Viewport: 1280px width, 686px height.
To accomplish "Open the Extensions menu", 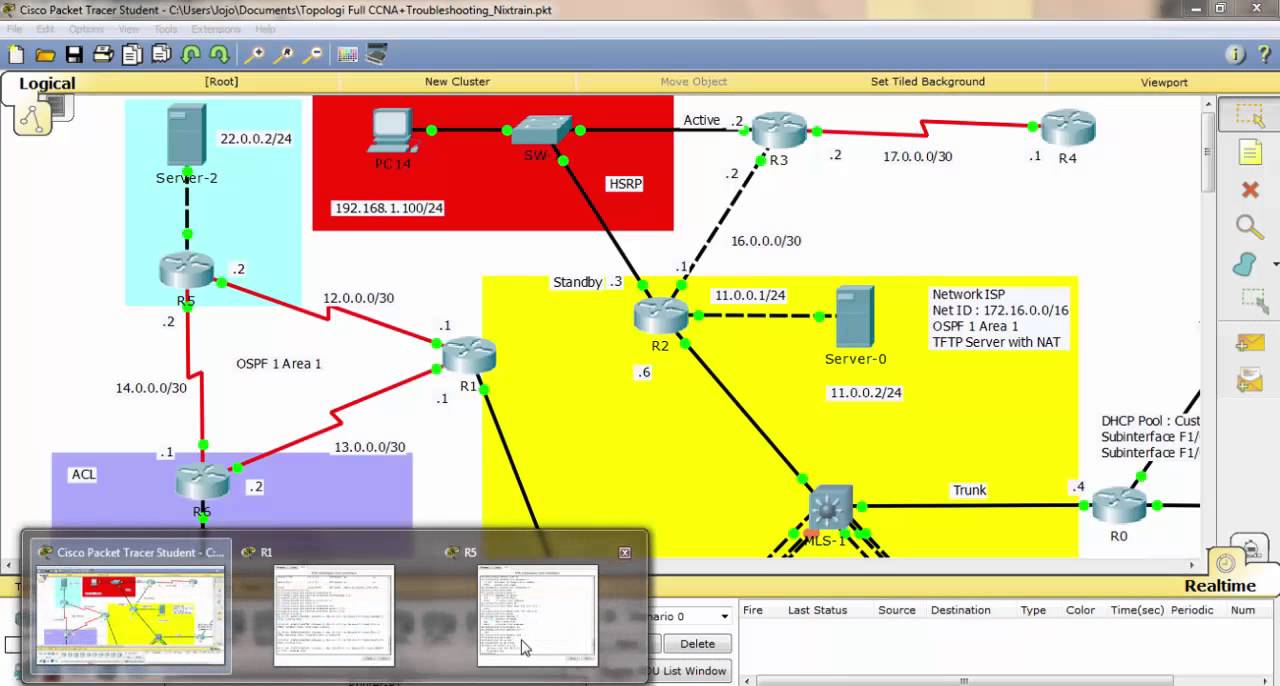I will 216,29.
